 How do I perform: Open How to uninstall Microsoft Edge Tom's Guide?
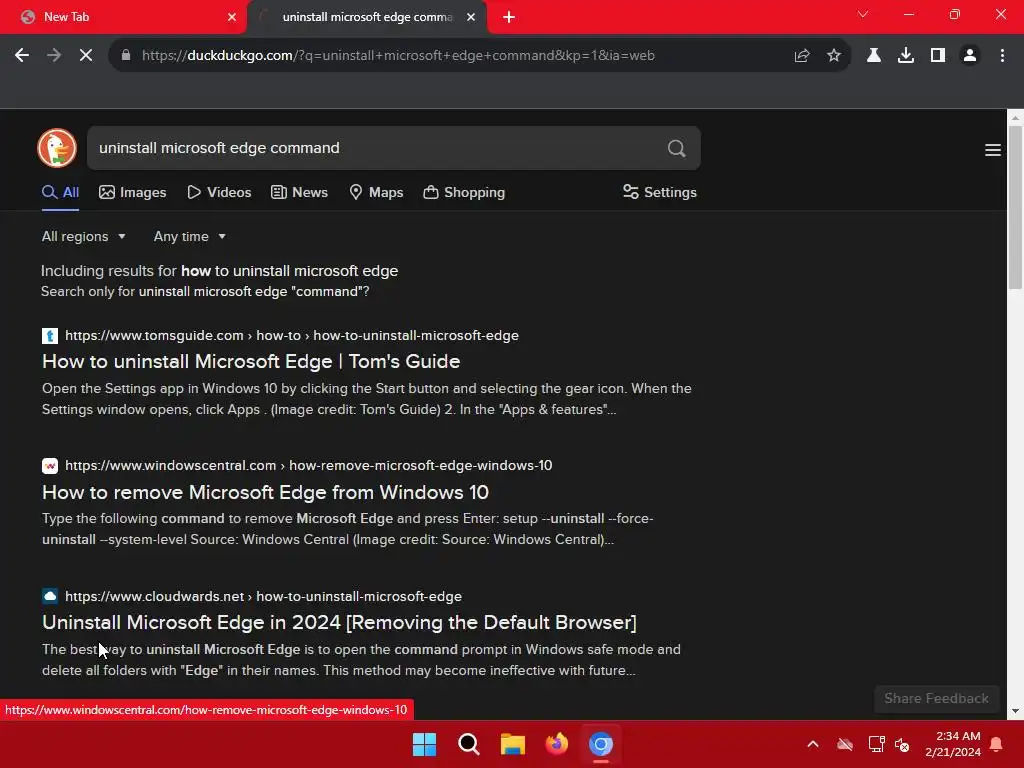[x=251, y=362]
